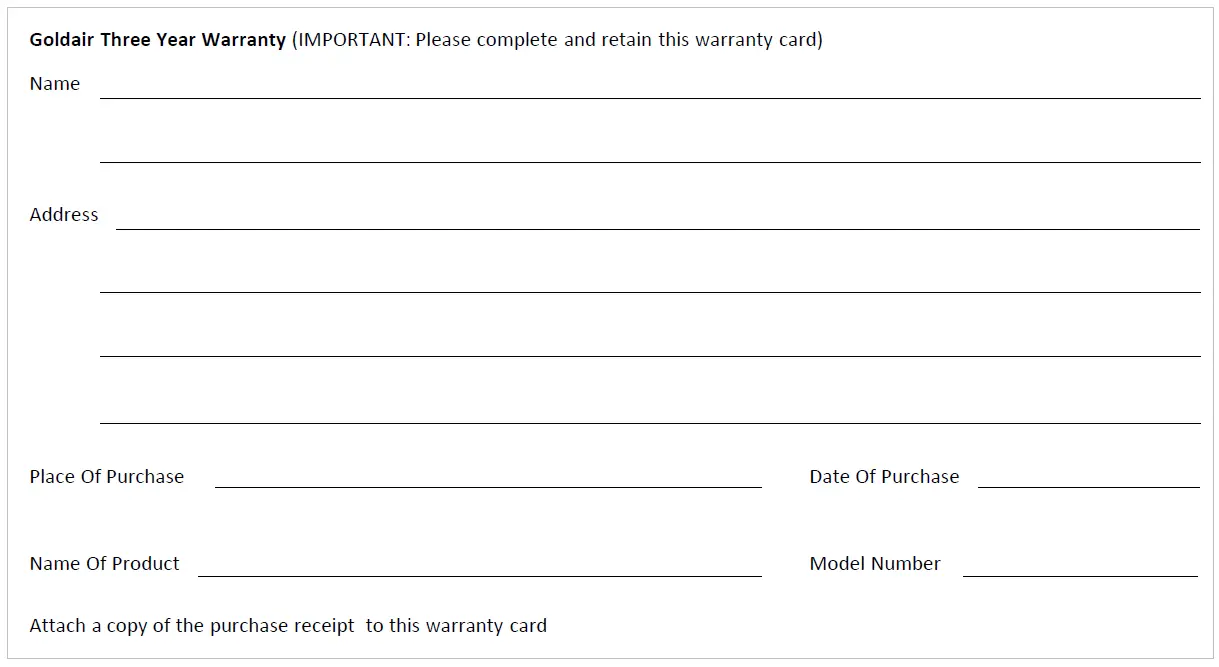Click the bold 'Goldair Three Year Warranty' title
Image resolution: width=1219 pixels, height=667 pixels.
click(157, 40)
